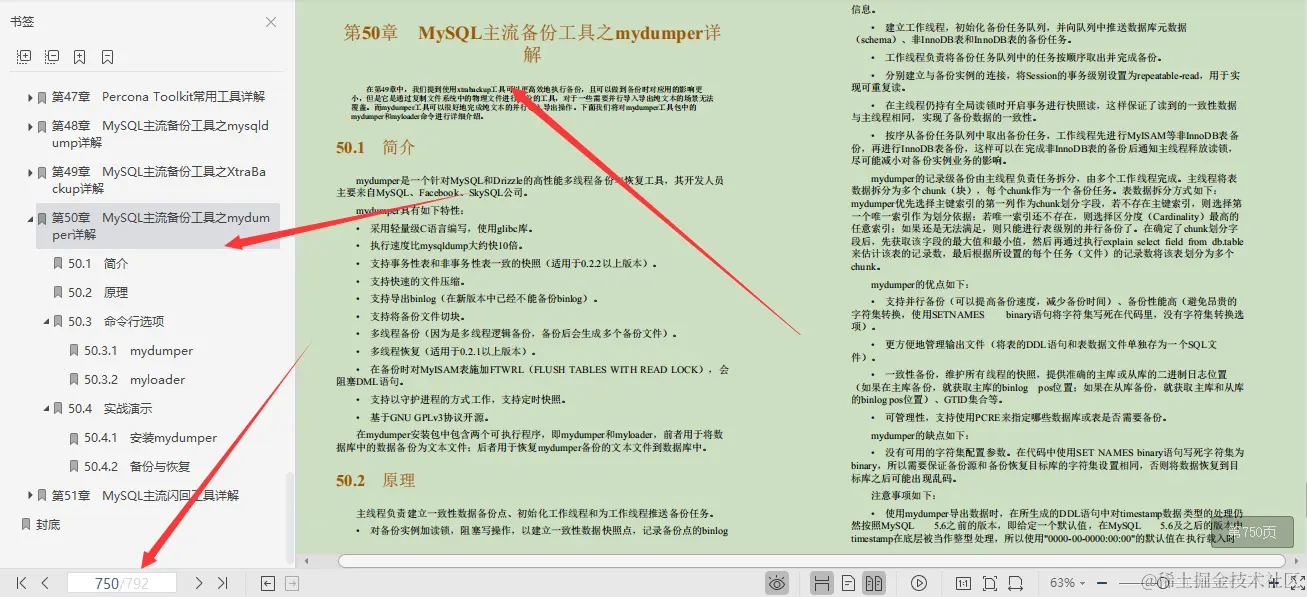The image size is (1307, 597).
Task: Open the zoom percentage dropdown
Action: click(x=1084, y=582)
